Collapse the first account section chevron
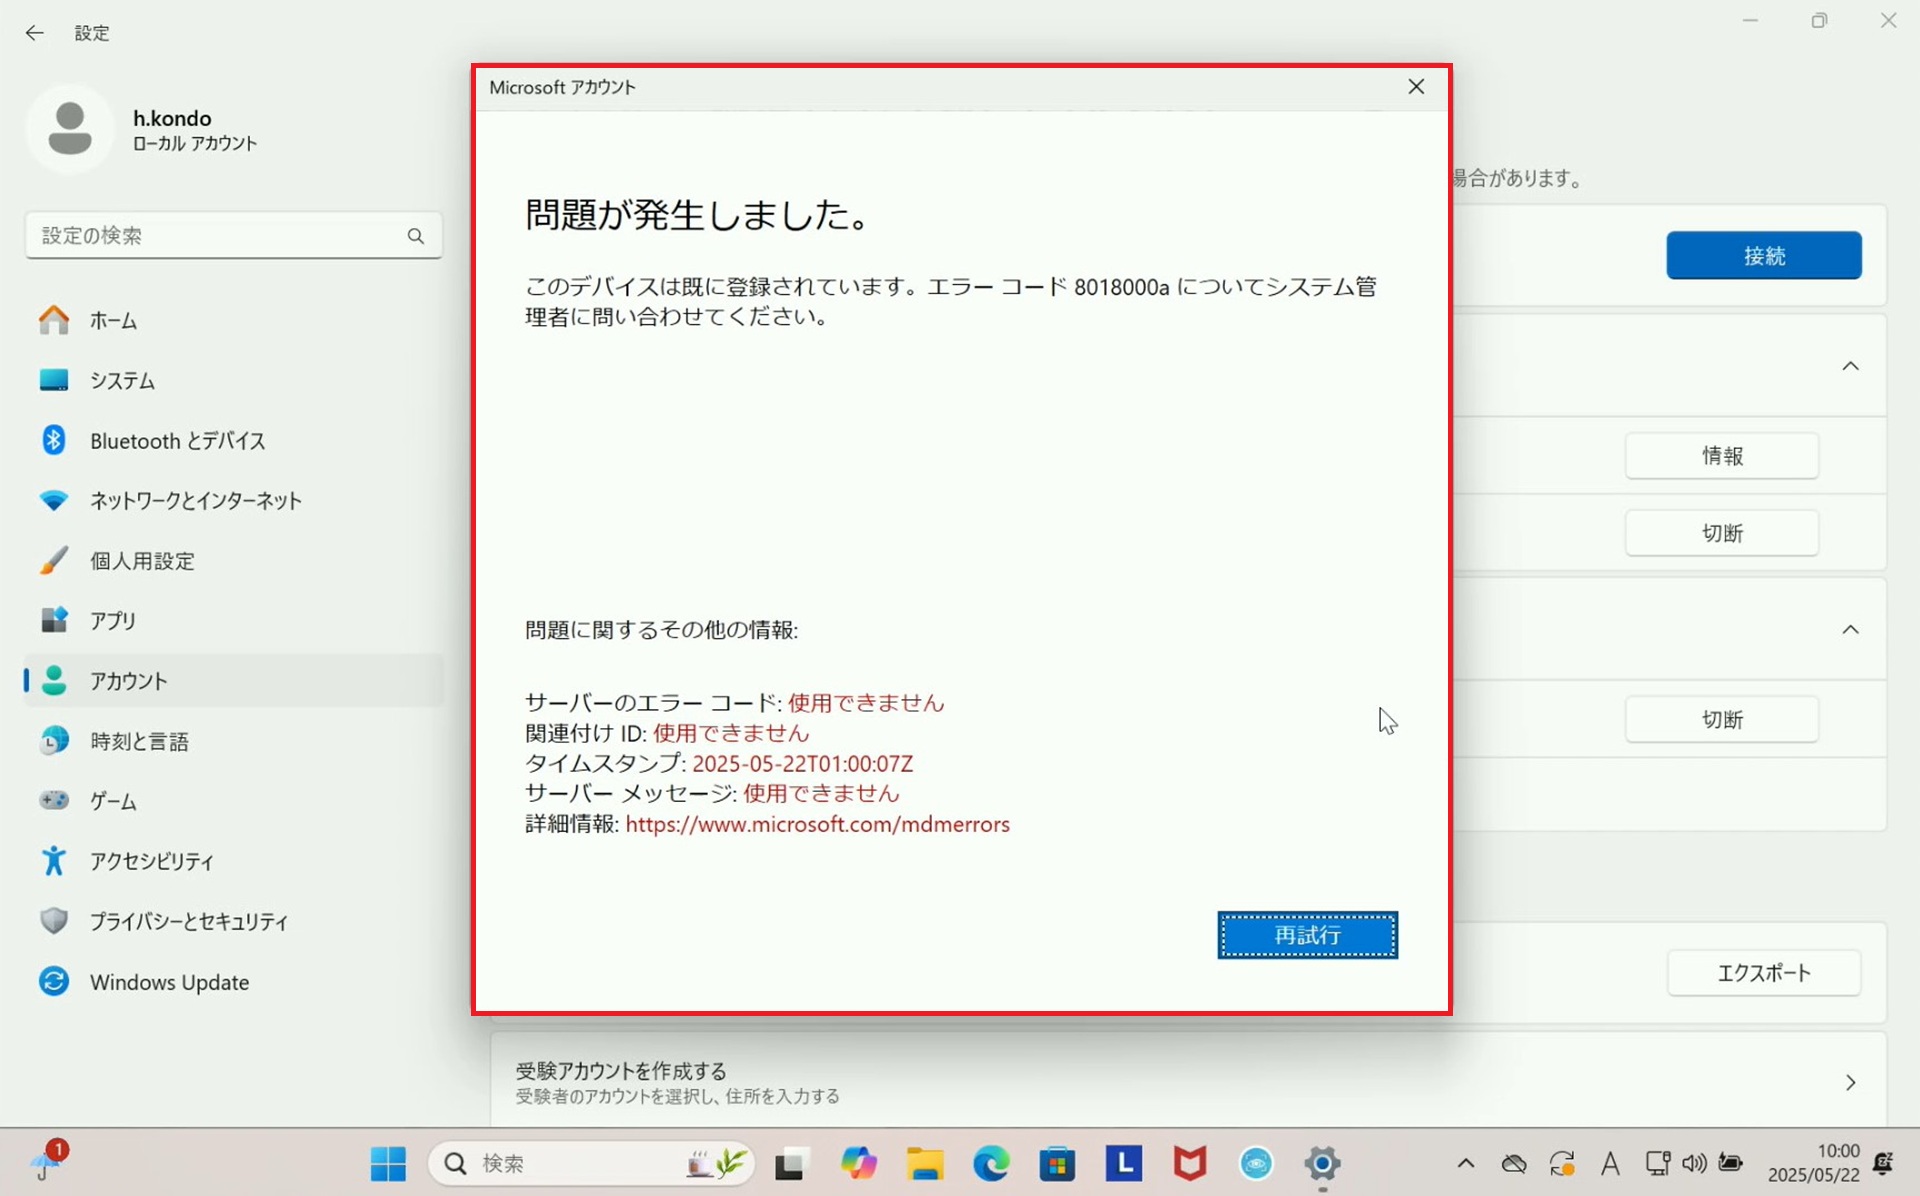 (x=1850, y=366)
